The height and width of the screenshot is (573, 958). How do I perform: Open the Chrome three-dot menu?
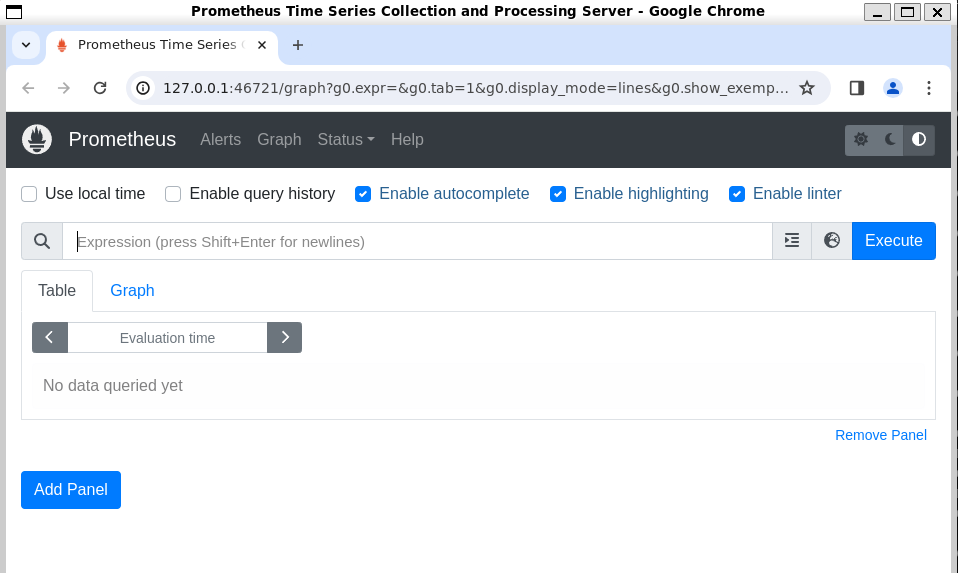[929, 88]
